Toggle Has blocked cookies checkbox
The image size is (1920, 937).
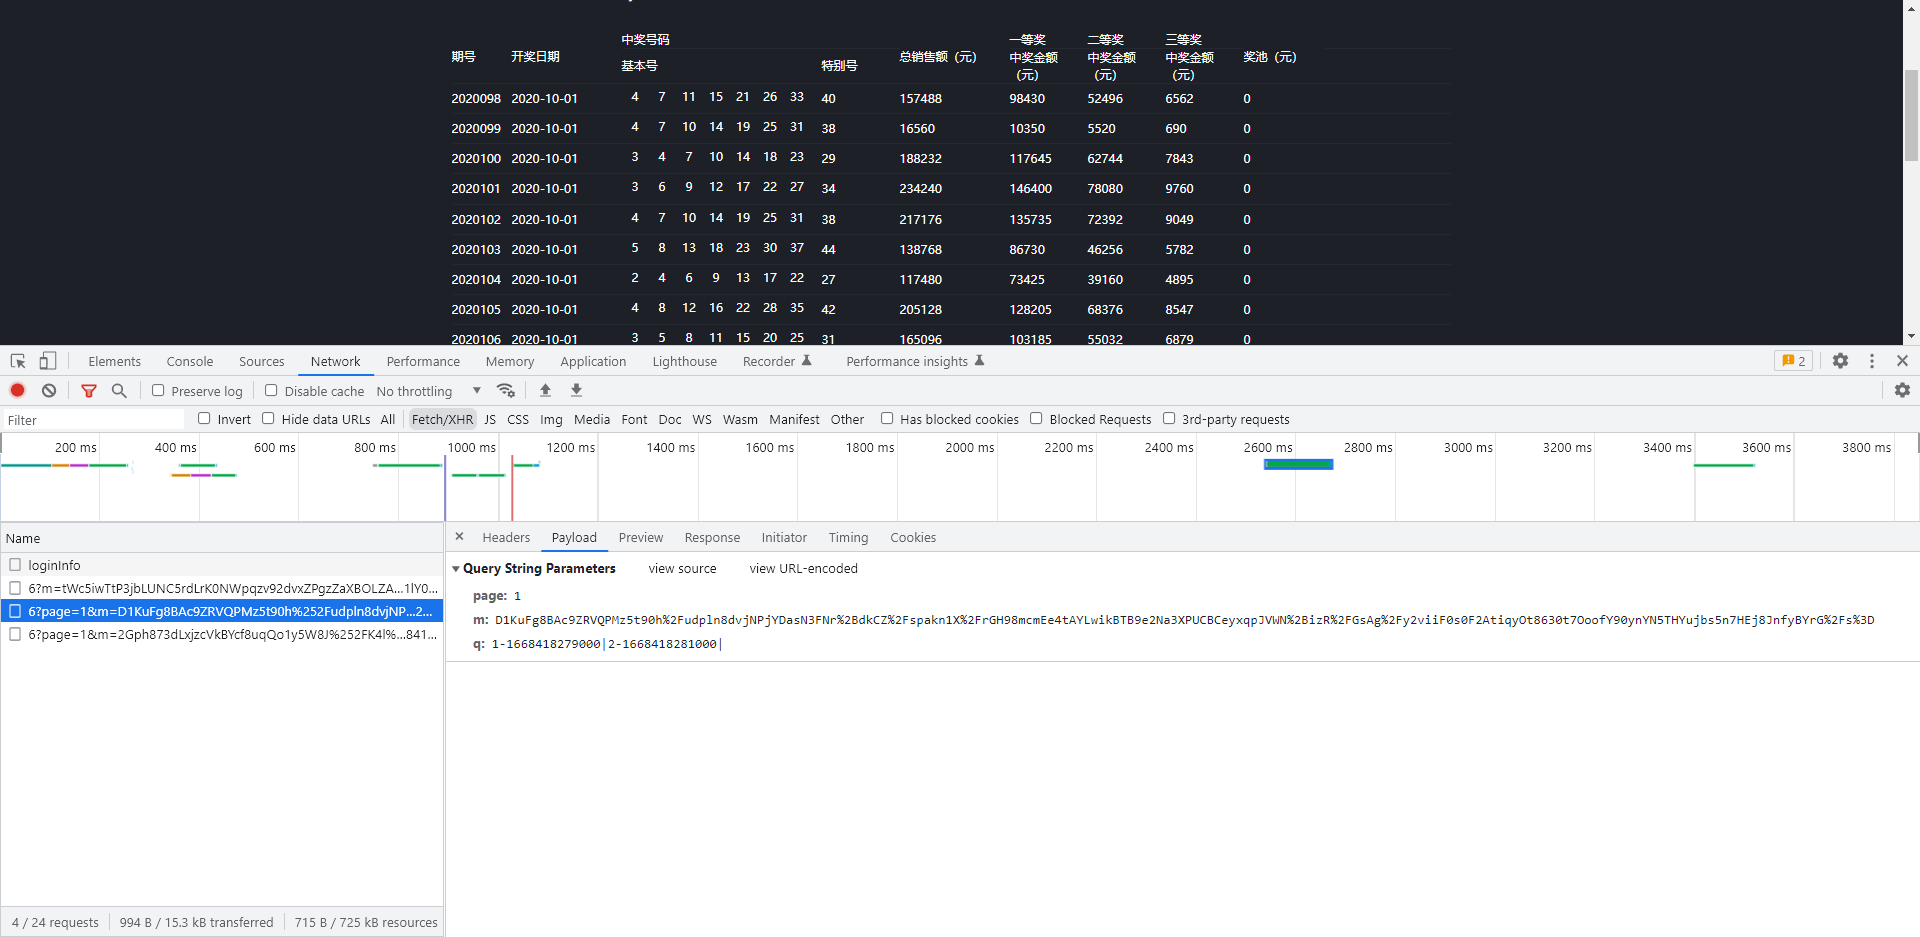click(x=887, y=419)
